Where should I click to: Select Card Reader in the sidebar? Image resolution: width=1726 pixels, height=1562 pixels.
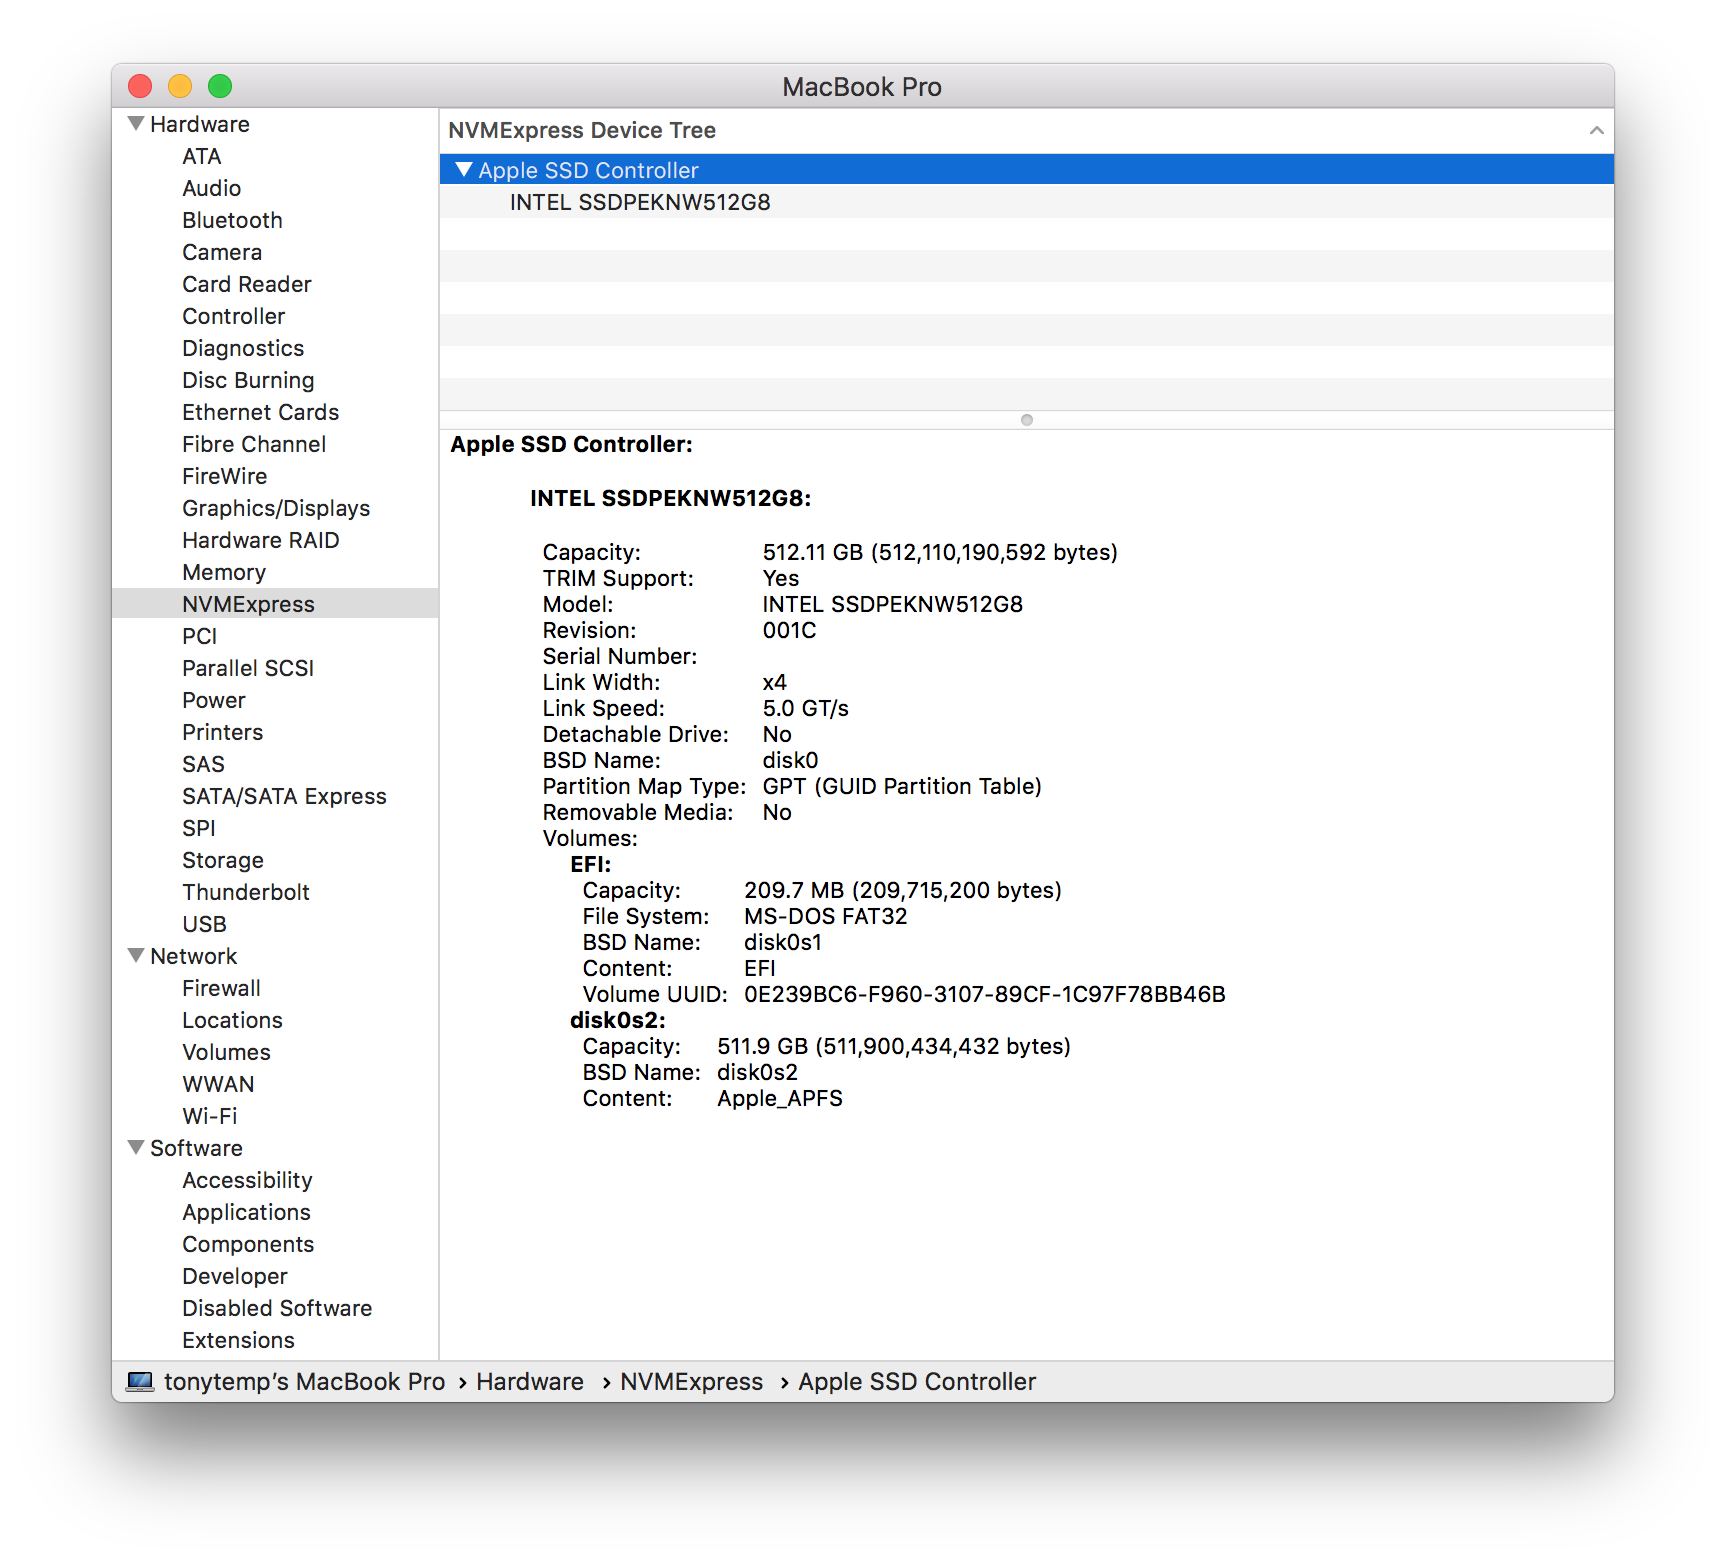pos(247,284)
